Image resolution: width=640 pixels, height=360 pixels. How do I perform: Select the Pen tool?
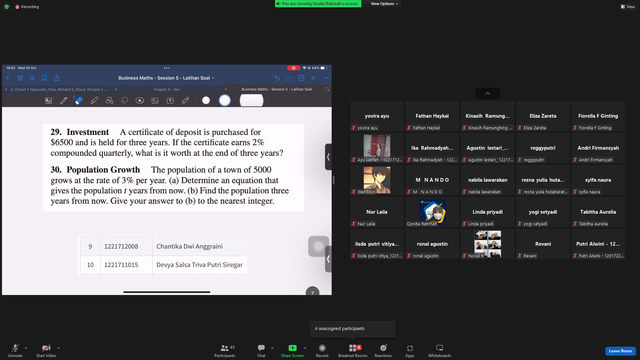64,100
